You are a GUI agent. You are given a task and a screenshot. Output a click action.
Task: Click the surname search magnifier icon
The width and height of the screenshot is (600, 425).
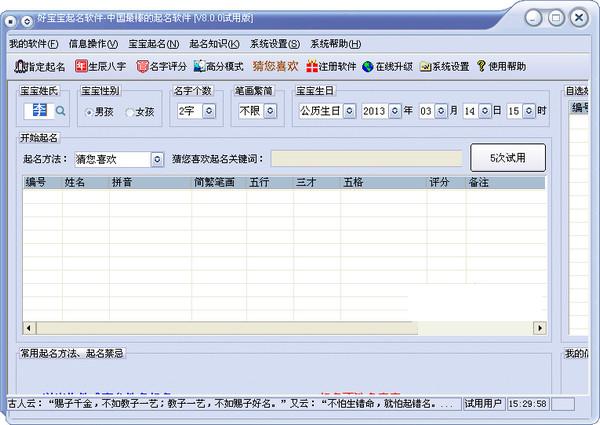point(60,111)
